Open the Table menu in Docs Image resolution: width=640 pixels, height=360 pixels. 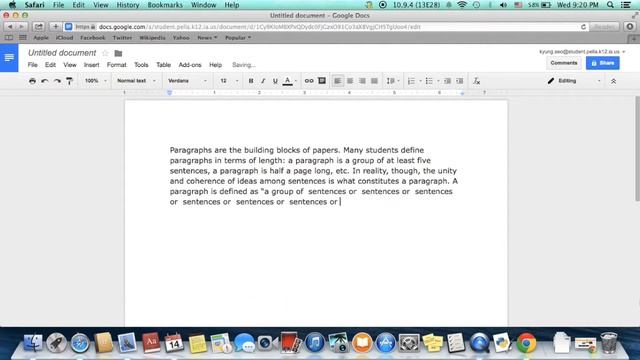point(163,65)
